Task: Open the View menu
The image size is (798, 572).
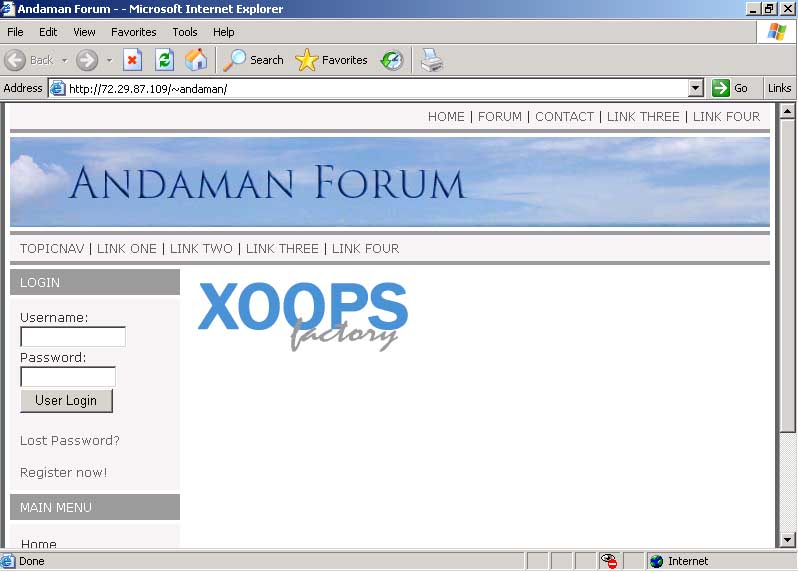Action: (x=84, y=32)
